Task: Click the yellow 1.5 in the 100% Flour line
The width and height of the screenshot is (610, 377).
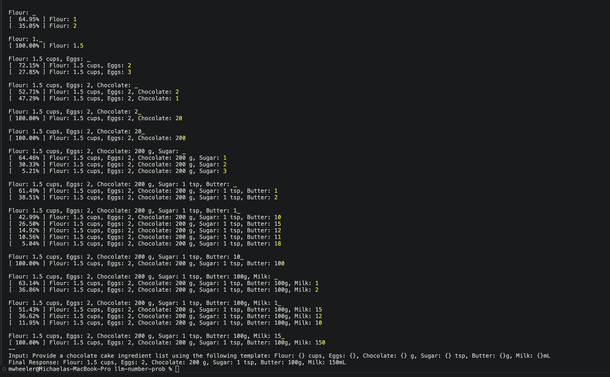Action: pyautogui.click(x=78, y=46)
